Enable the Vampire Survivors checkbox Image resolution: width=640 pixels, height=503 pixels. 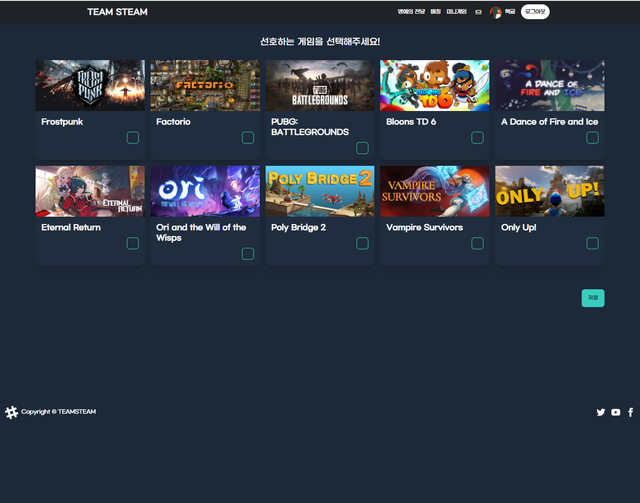point(478,243)
